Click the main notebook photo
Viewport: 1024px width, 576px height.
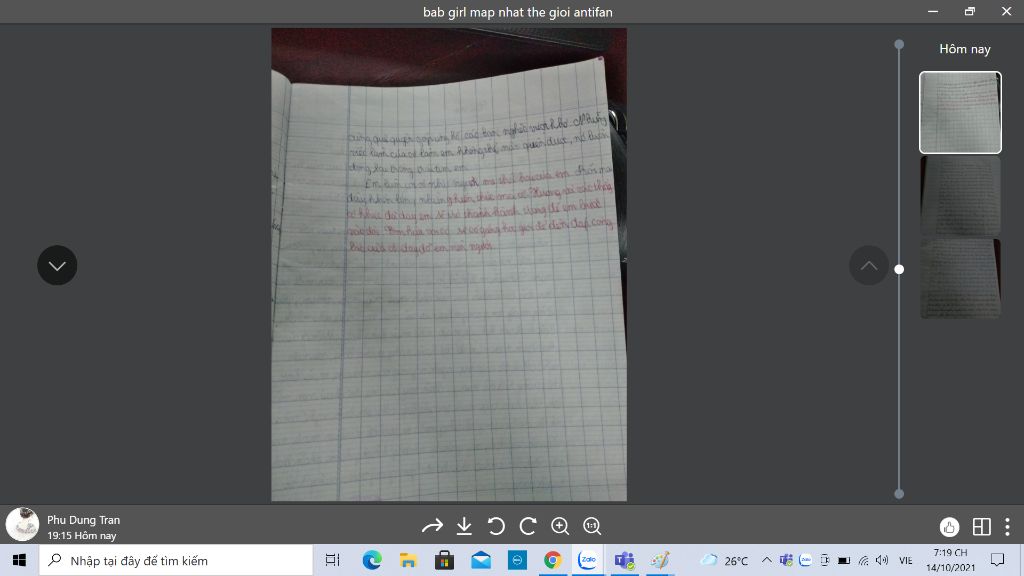coord(449,264)
